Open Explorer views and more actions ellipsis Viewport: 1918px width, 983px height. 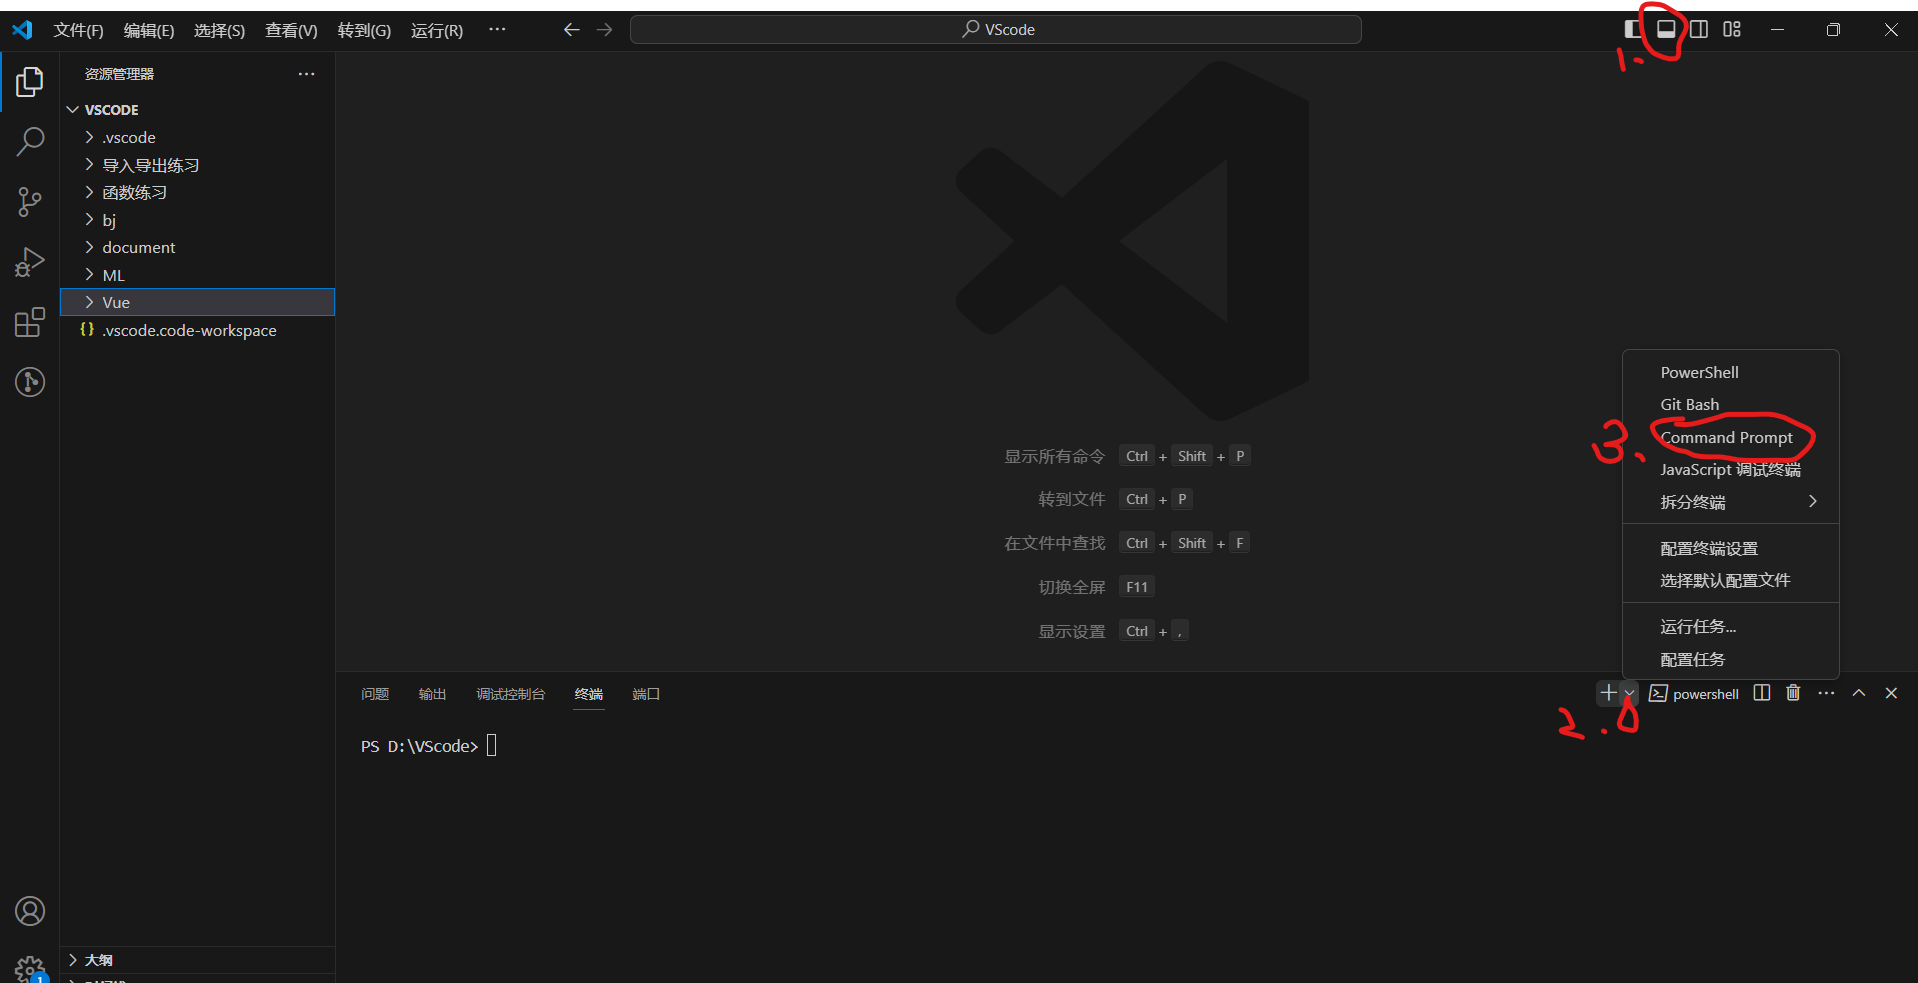pos(306,74)
